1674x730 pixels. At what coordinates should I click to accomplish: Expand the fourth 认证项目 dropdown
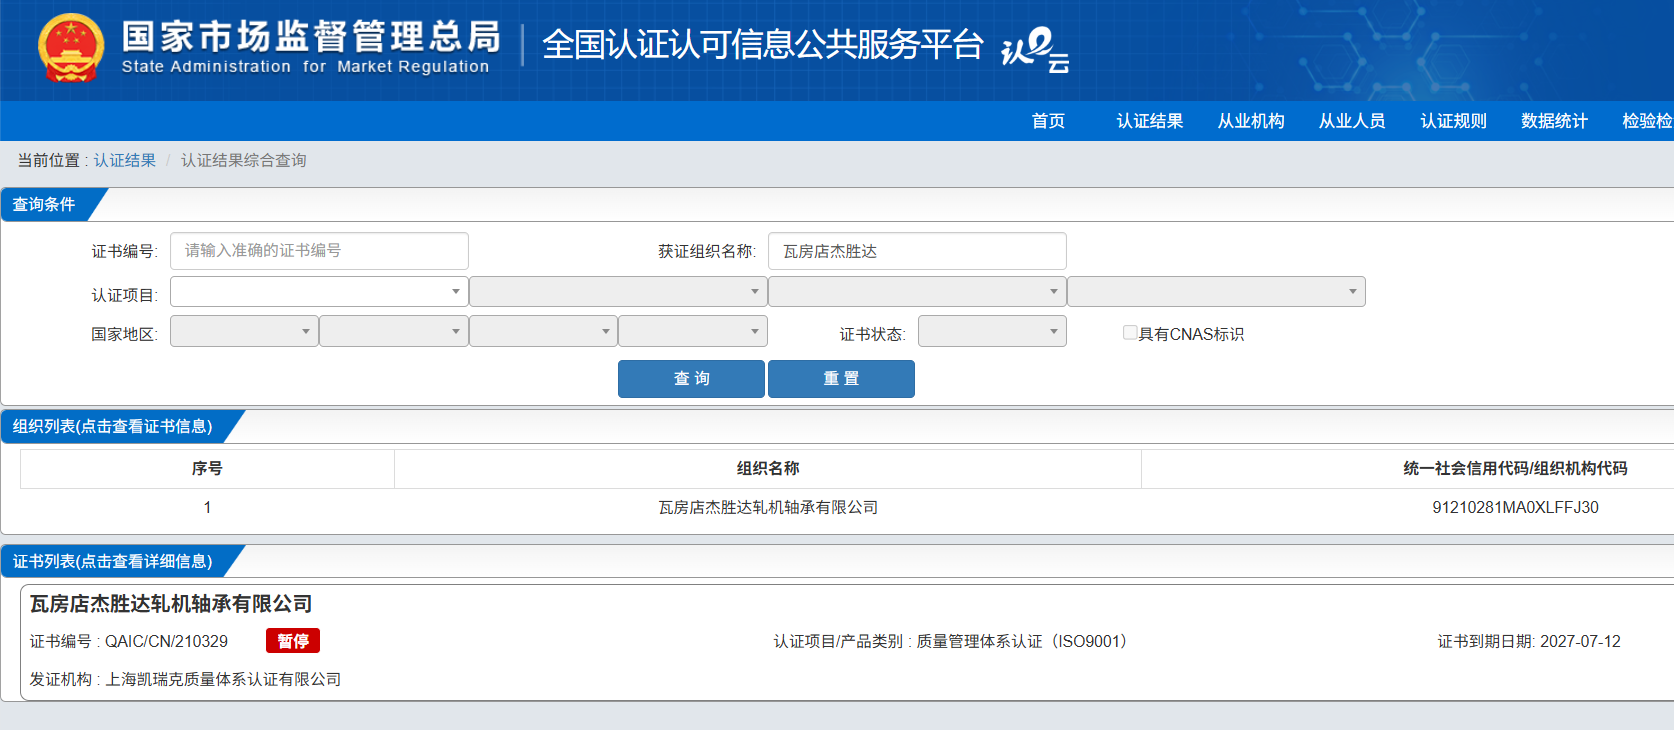(x=1216, y=292)
